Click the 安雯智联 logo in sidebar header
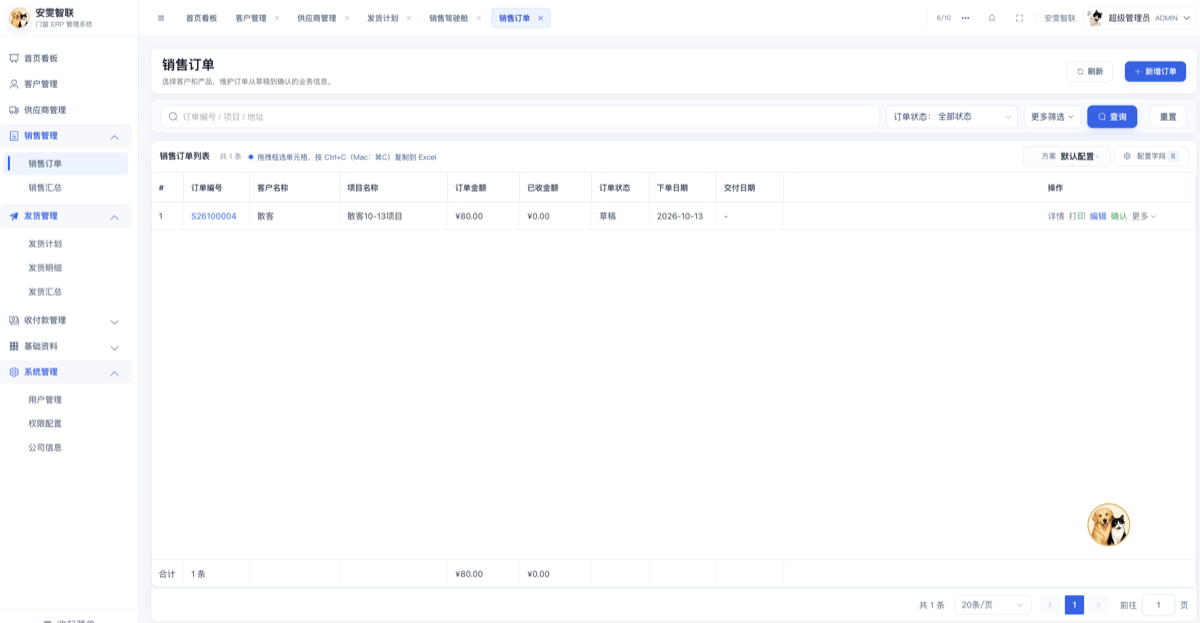The height and width of the screenshot is (623, 1200). point(19,18)
